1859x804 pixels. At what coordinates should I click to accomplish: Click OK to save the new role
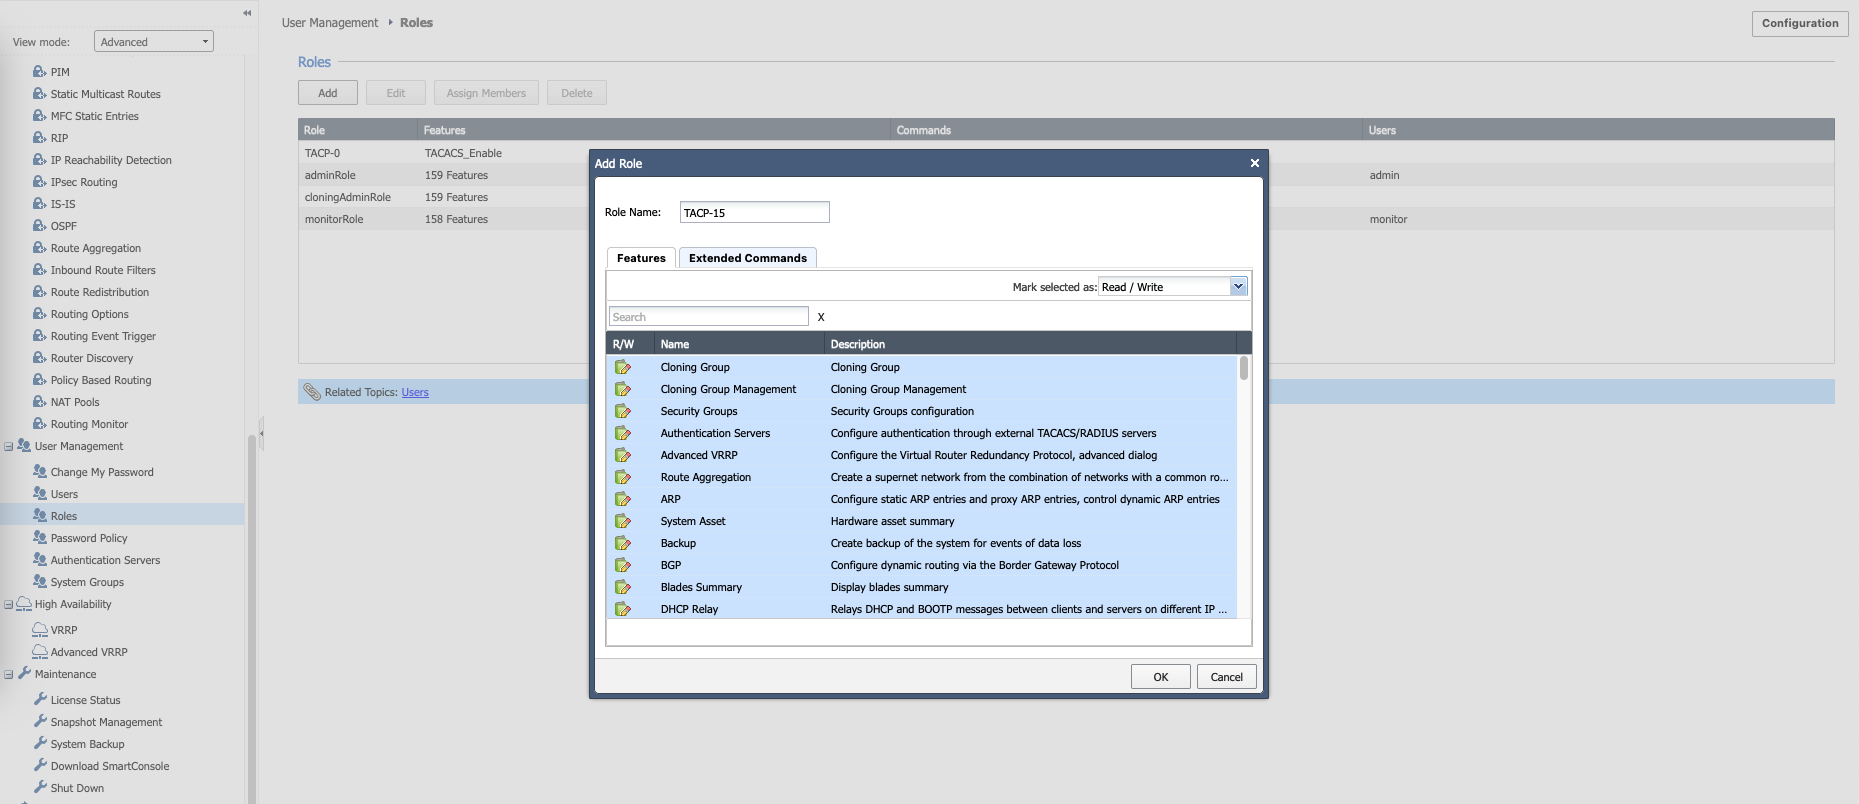1160,677
